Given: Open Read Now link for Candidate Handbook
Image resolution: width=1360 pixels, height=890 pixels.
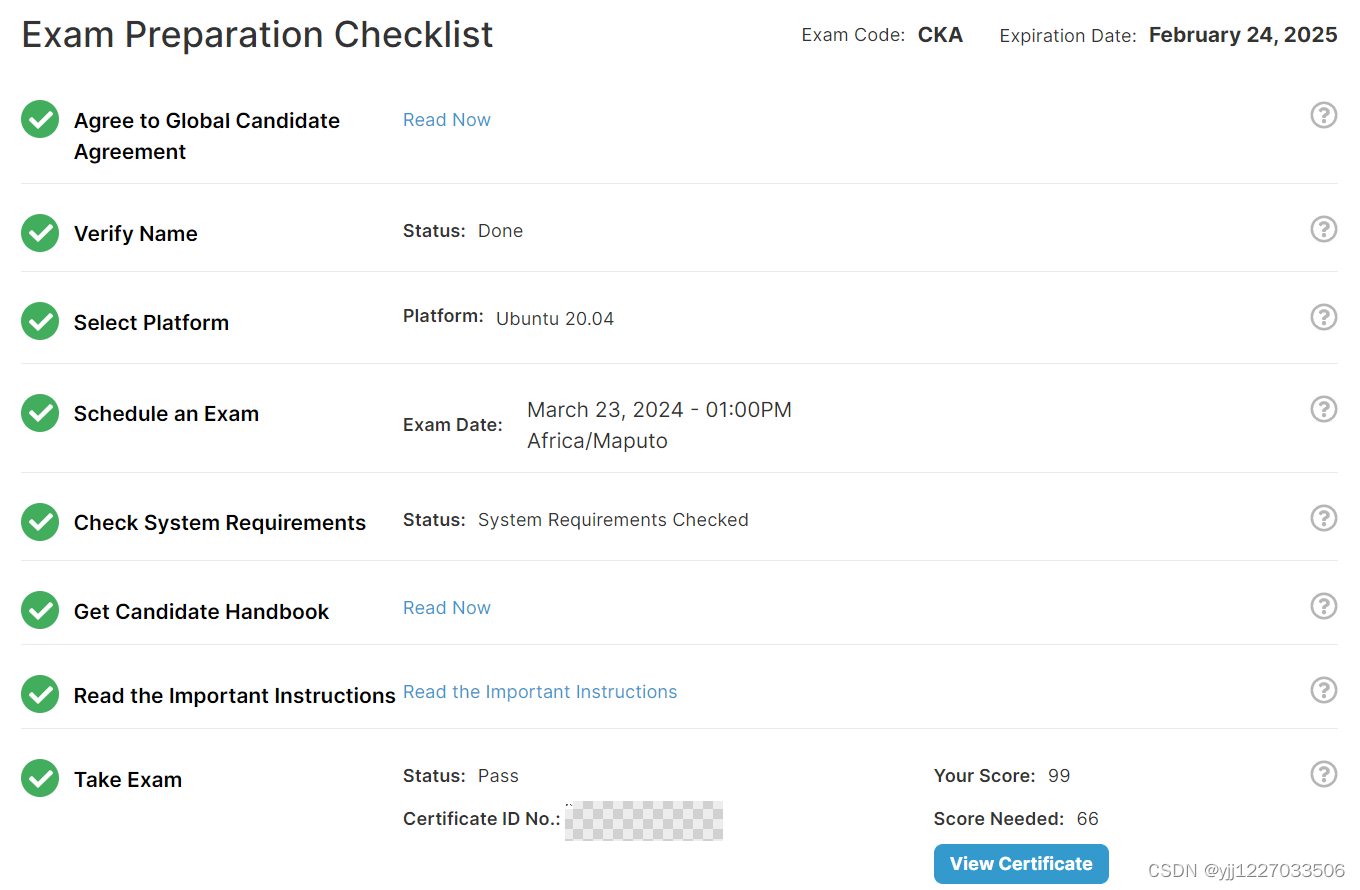Looking at the screenshot, I should click(x=446, y=608).
